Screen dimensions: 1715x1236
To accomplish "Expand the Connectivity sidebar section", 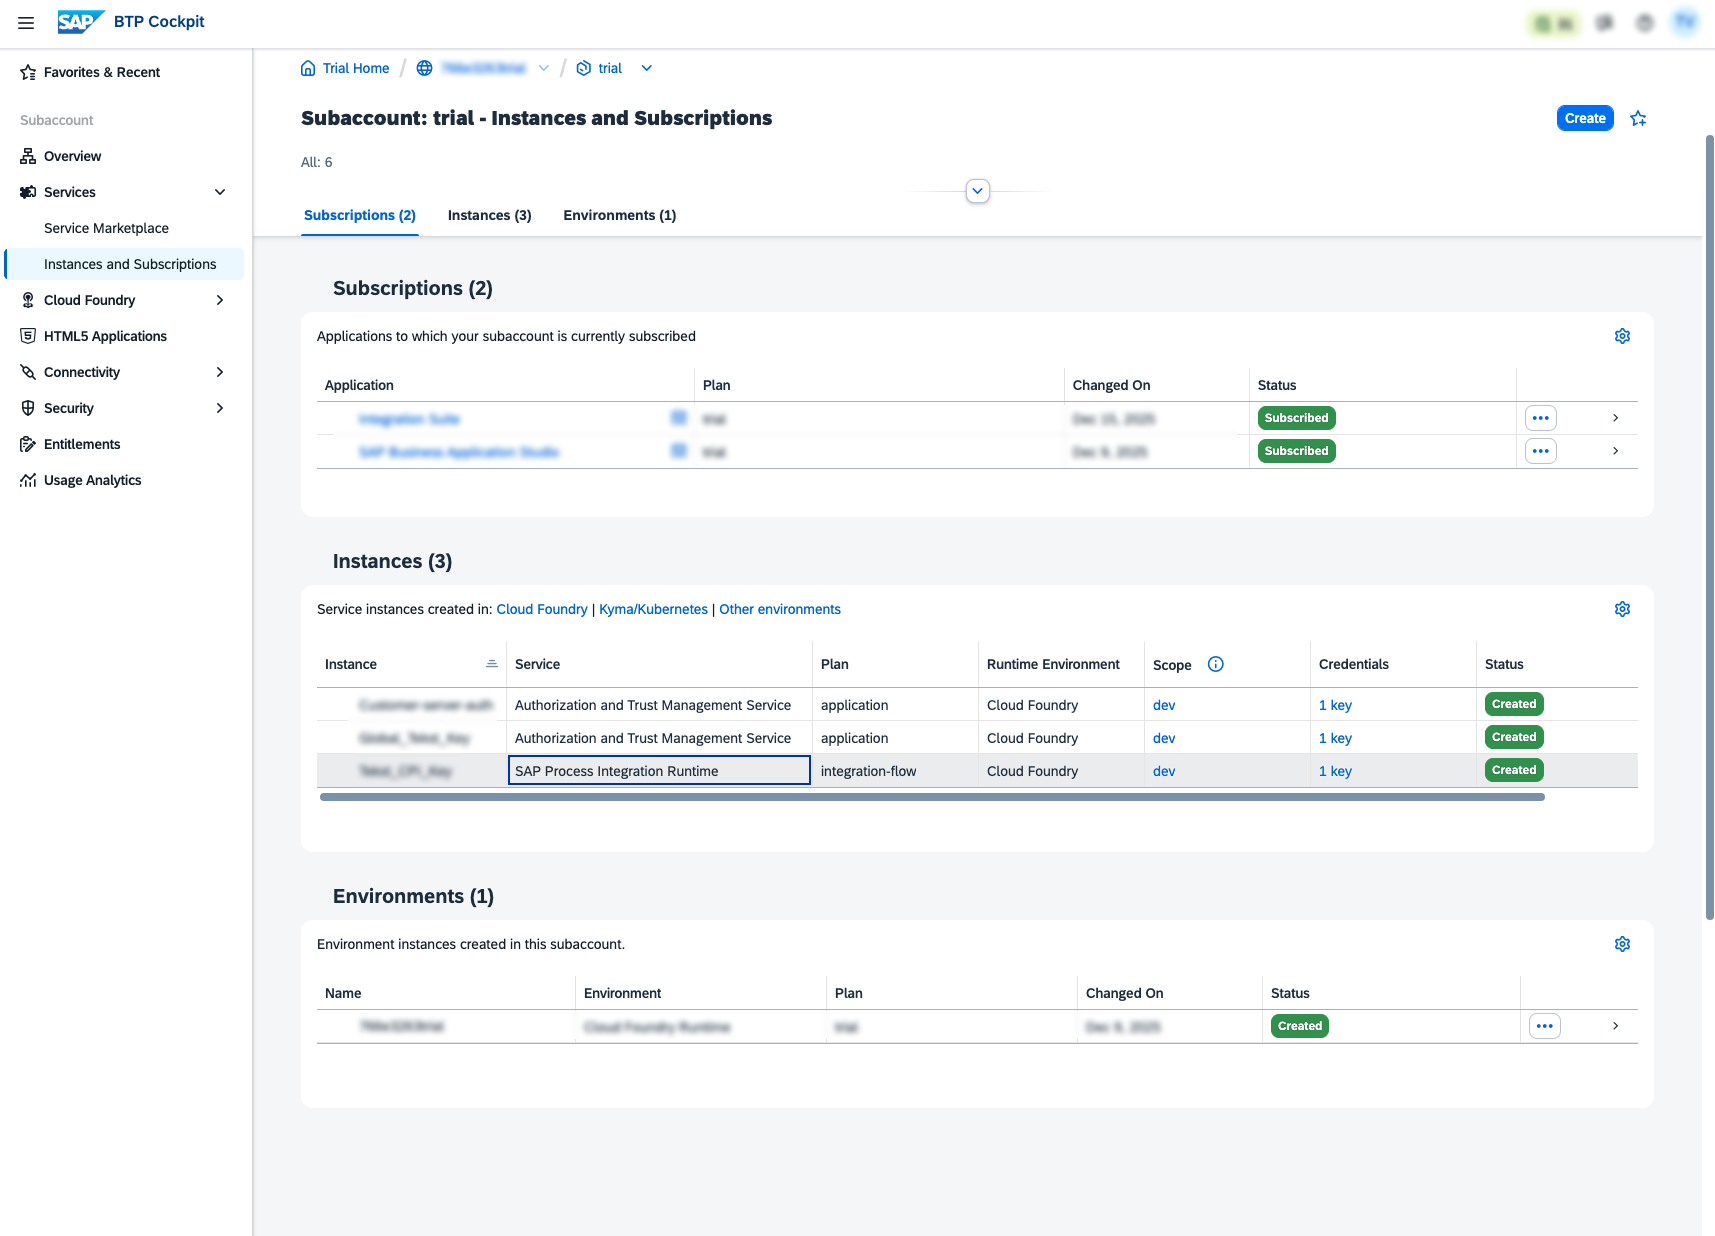I will coord(220,372).
